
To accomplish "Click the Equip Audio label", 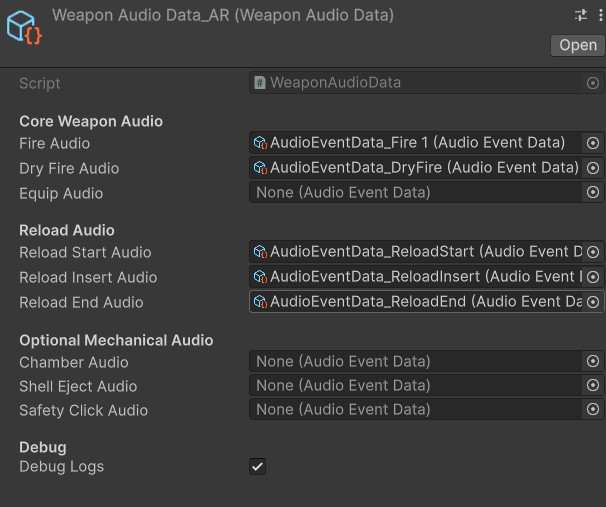I will [x=61, y=194].
